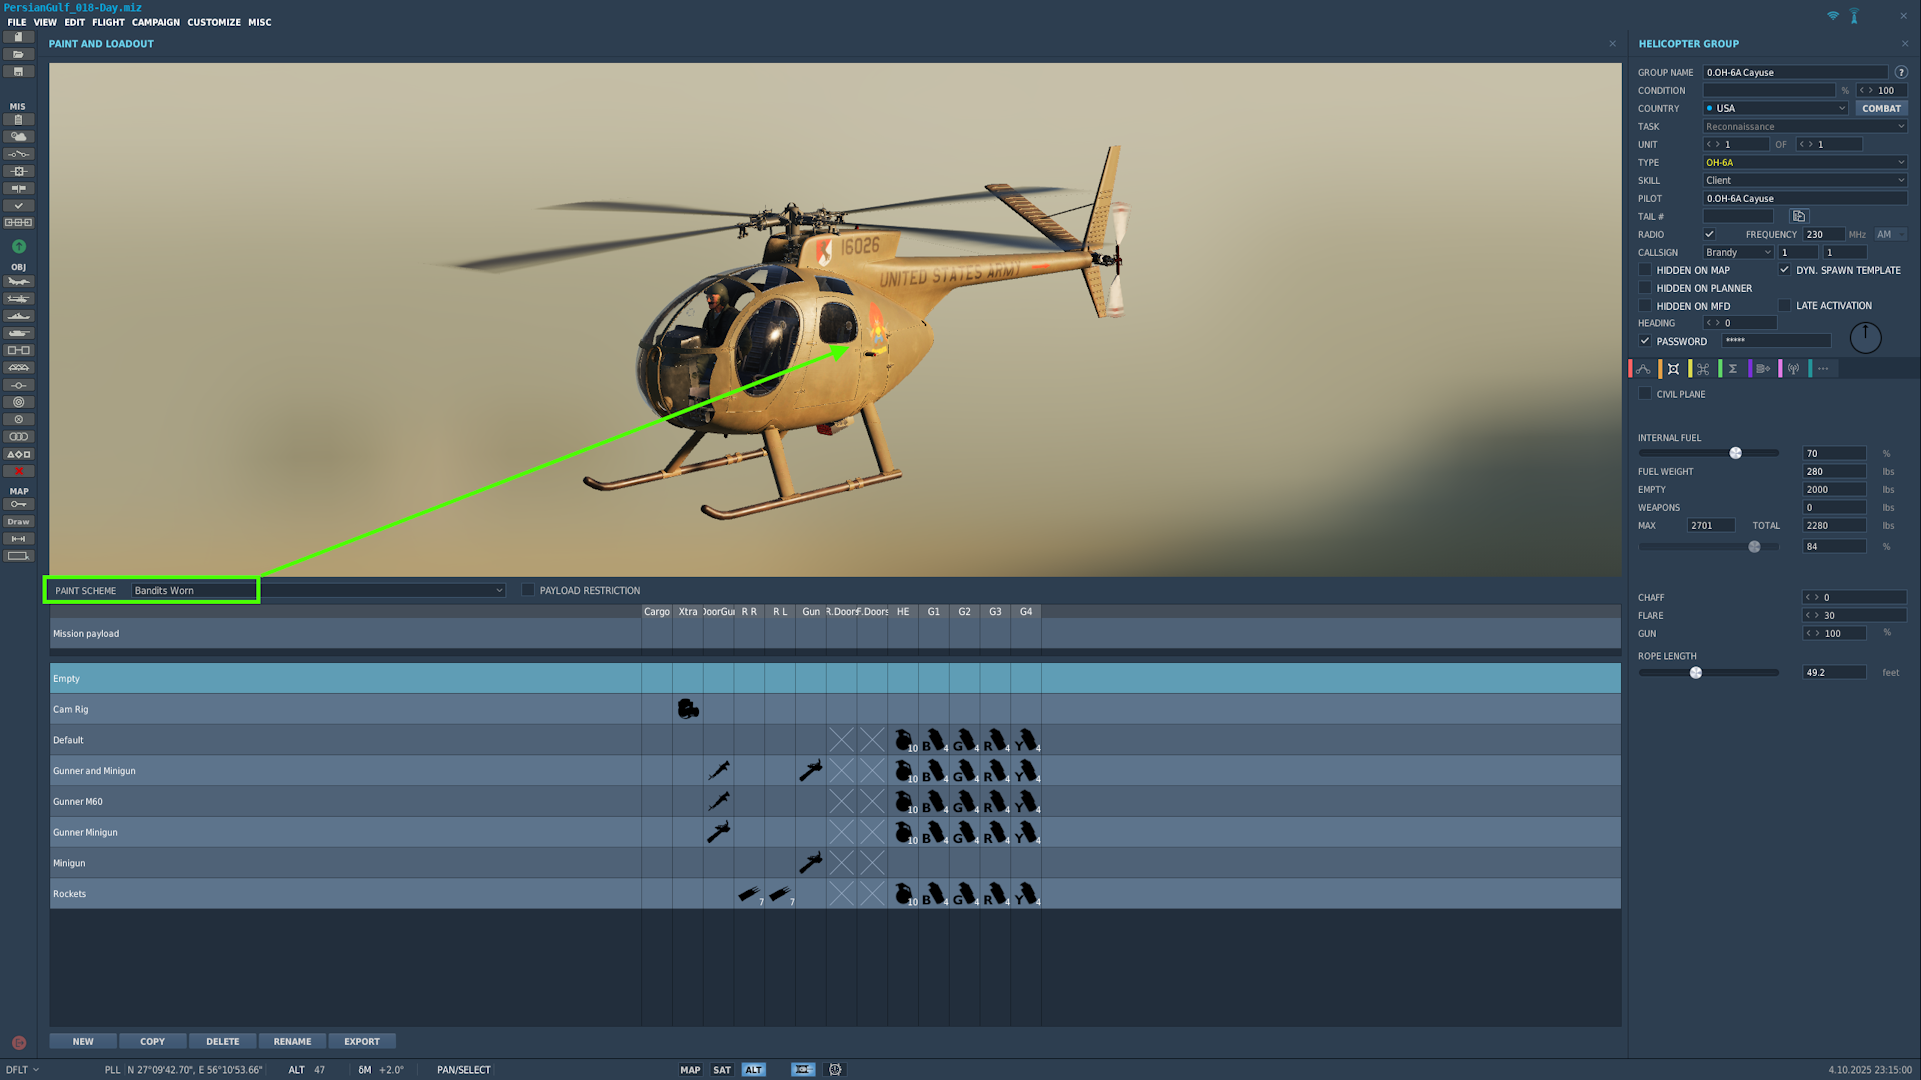Click the Internal Fuel slider handle
Image resolution: width=1921 pixels, height=1080 pixels.
1736,453
